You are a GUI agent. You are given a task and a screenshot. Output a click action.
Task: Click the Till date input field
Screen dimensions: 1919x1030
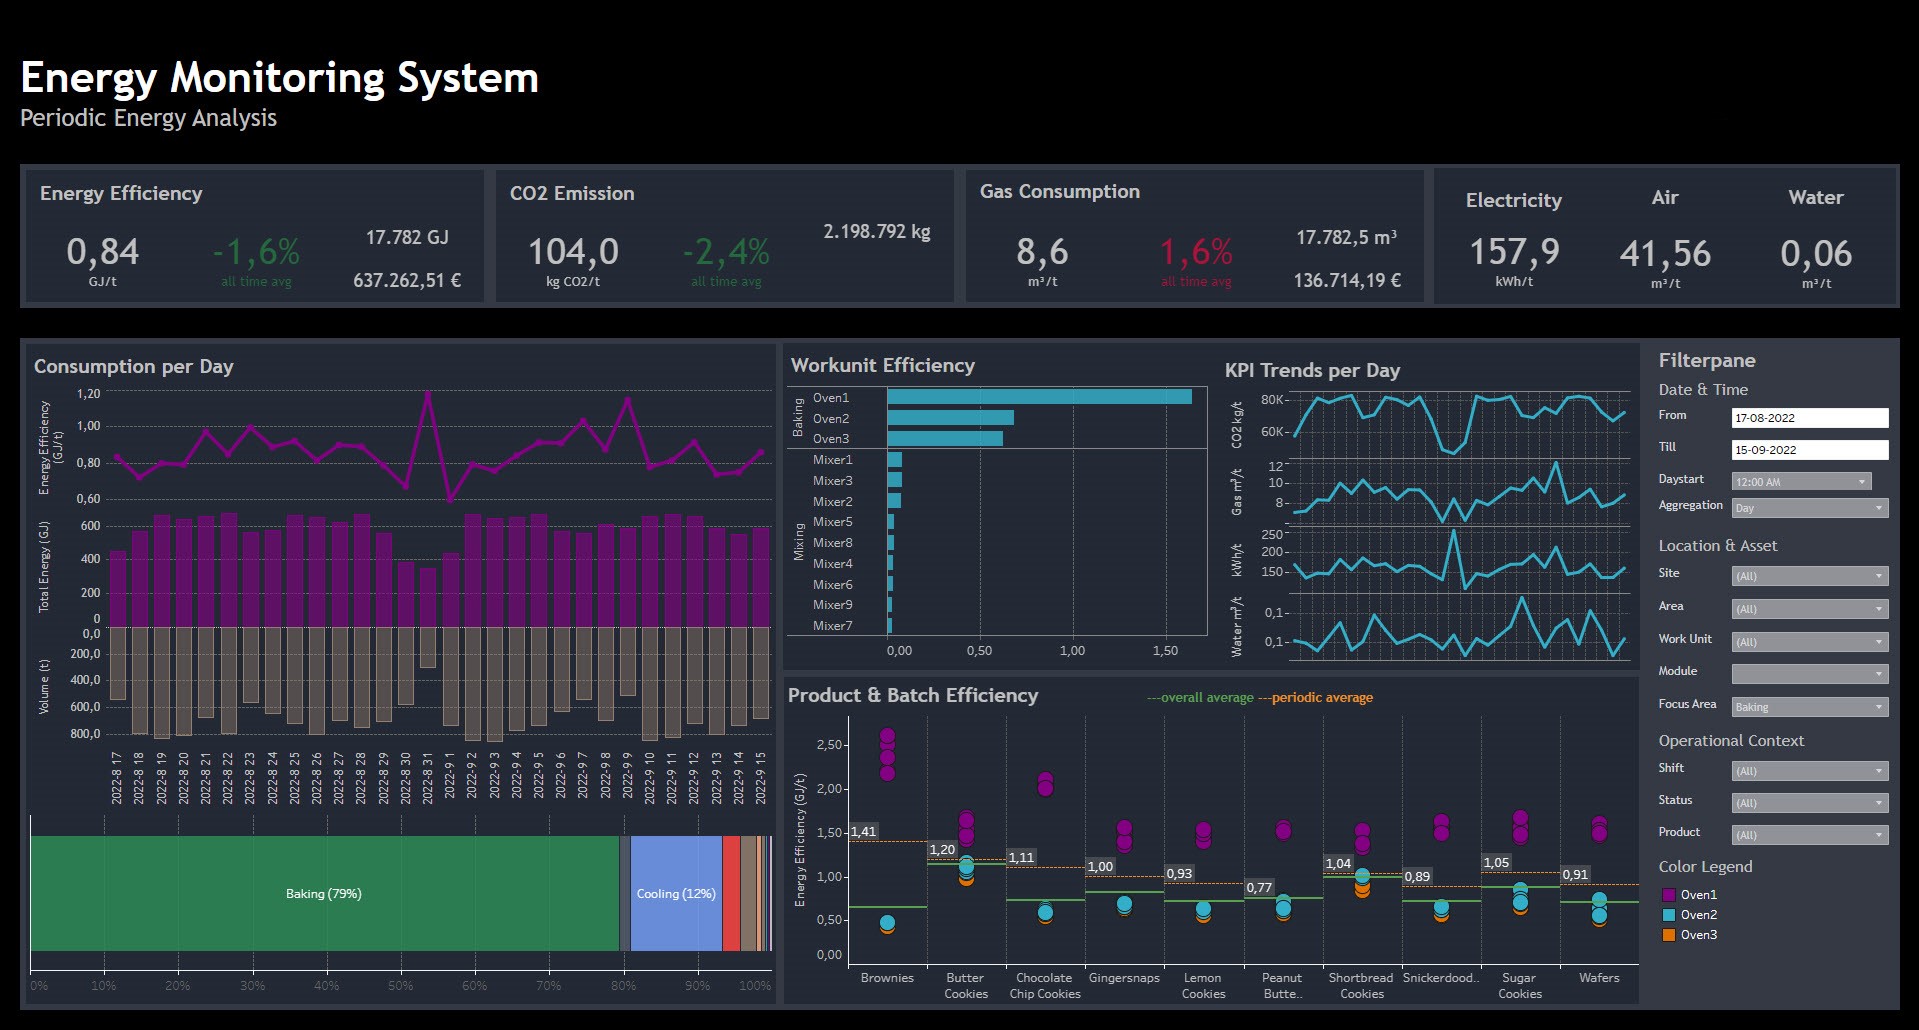pyautogui.click(x=1809, y=450)
